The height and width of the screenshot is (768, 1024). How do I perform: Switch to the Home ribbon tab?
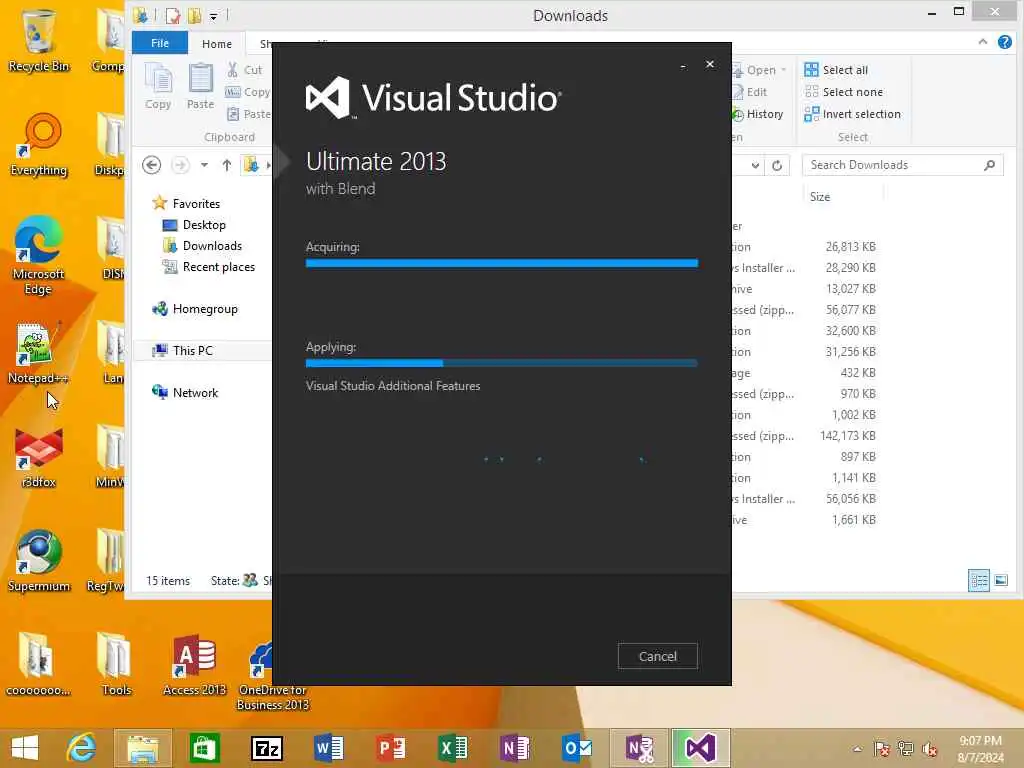217,44
